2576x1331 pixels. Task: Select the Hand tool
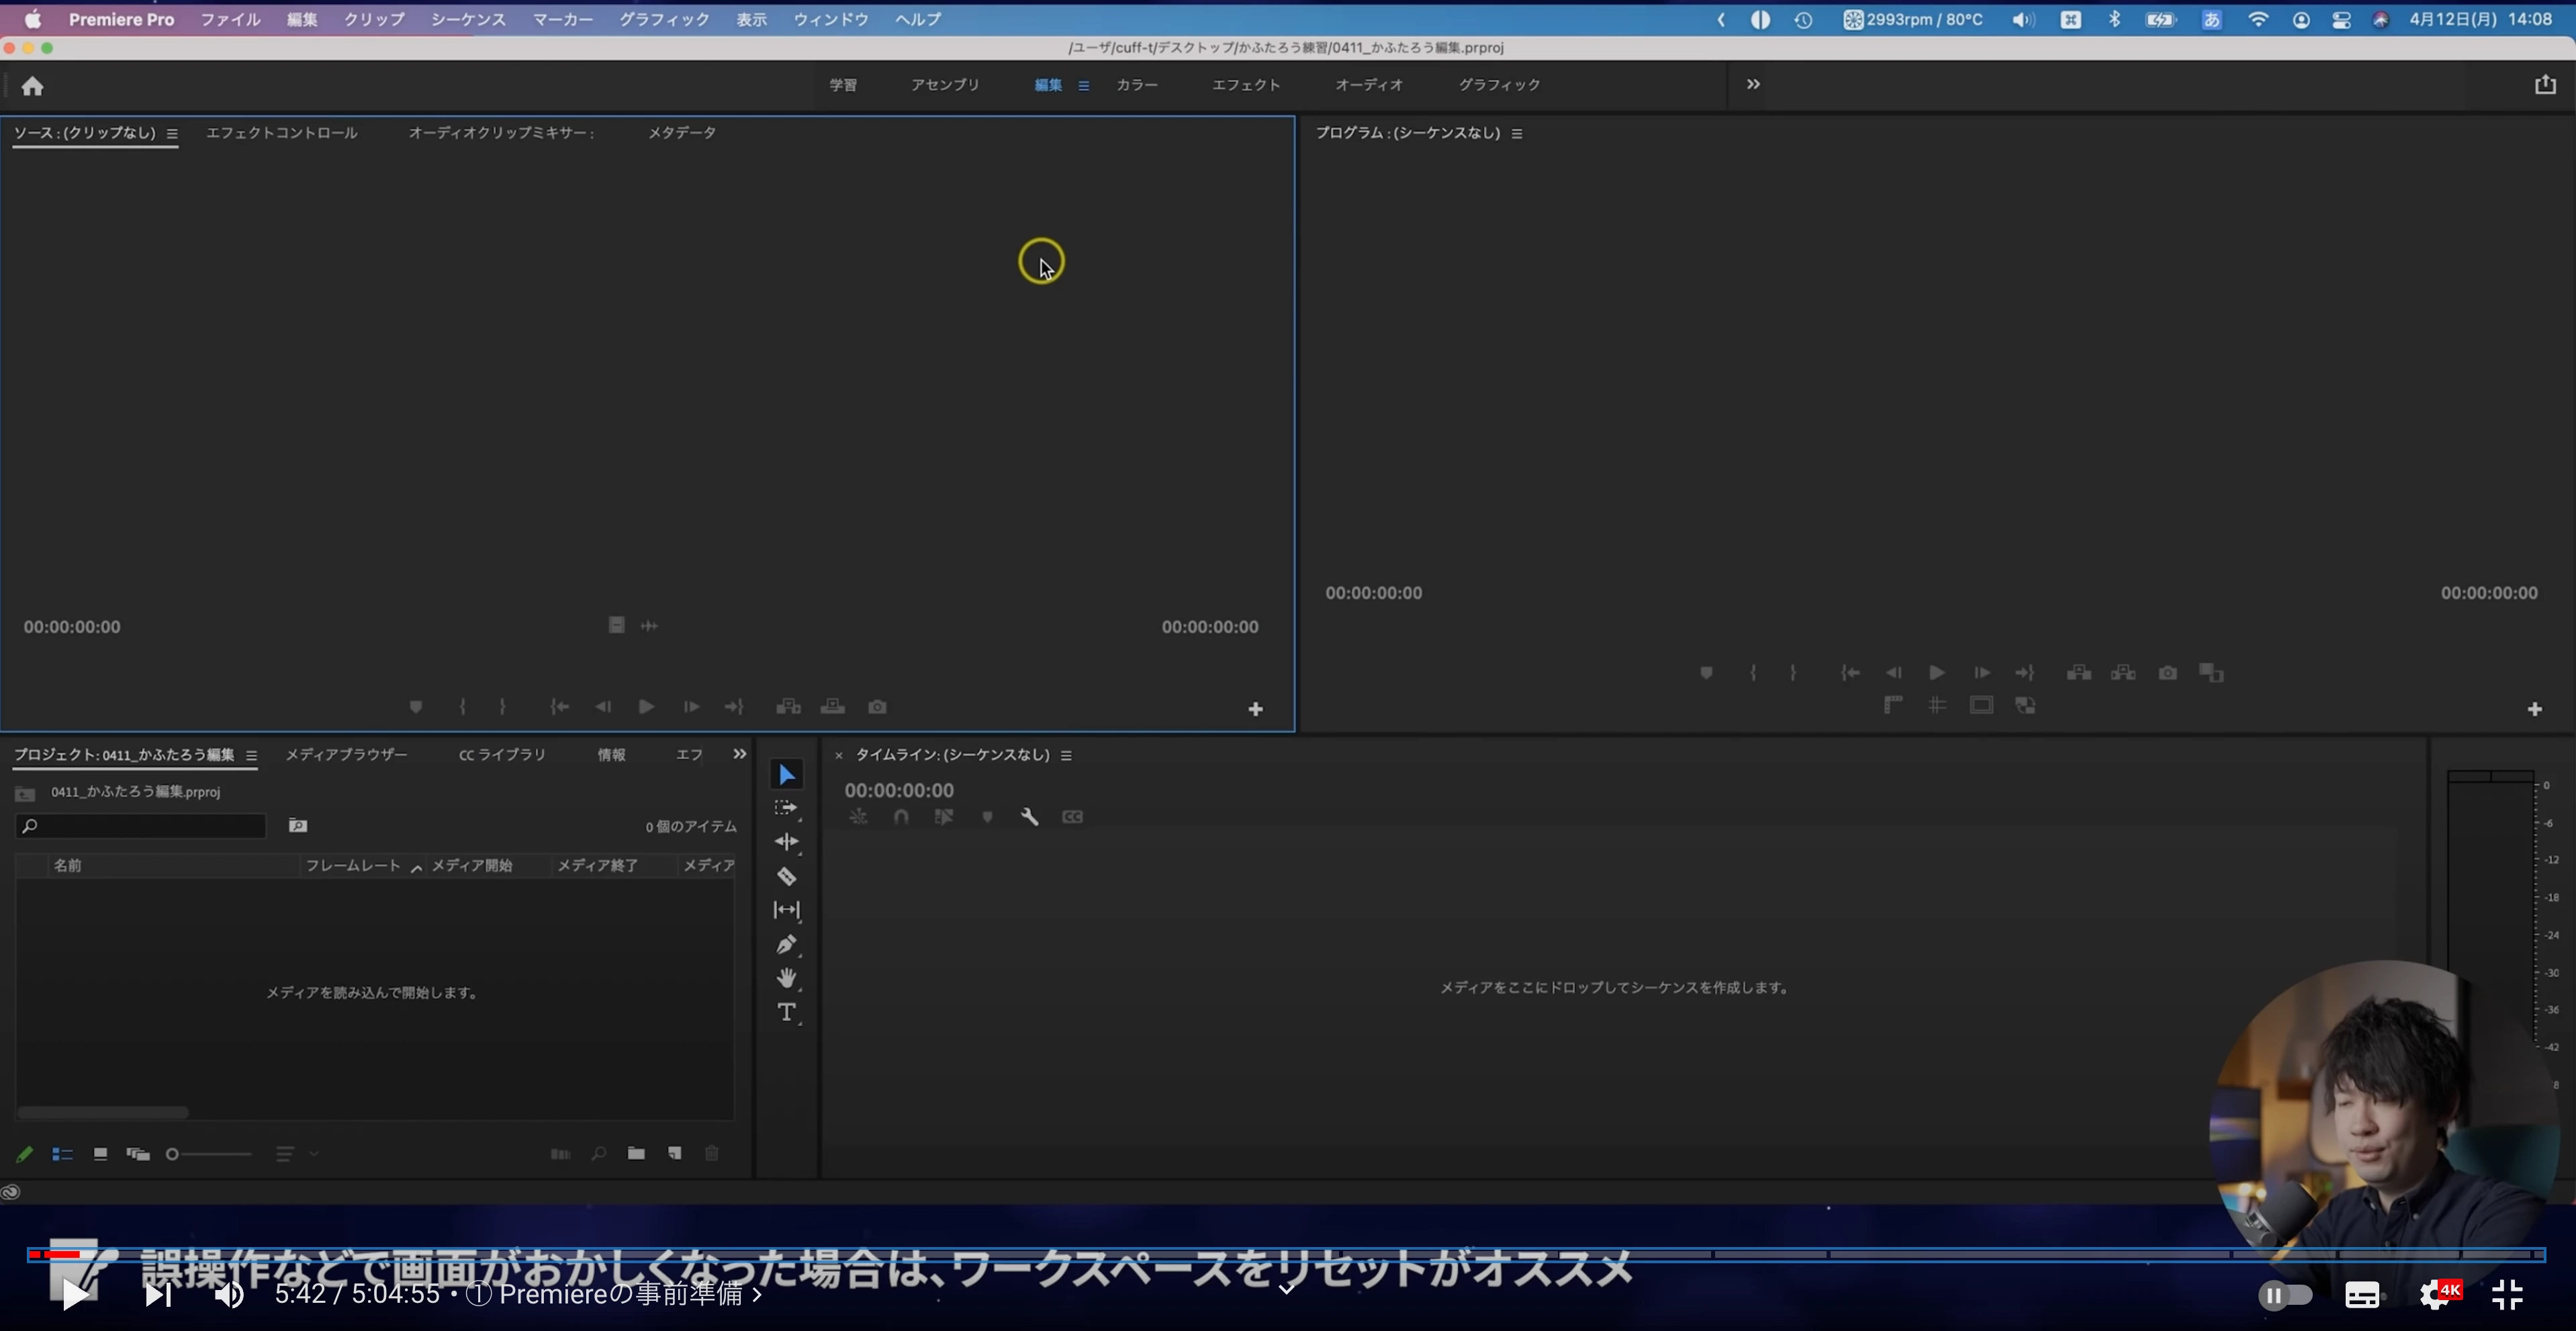click(x=786, y=978)
